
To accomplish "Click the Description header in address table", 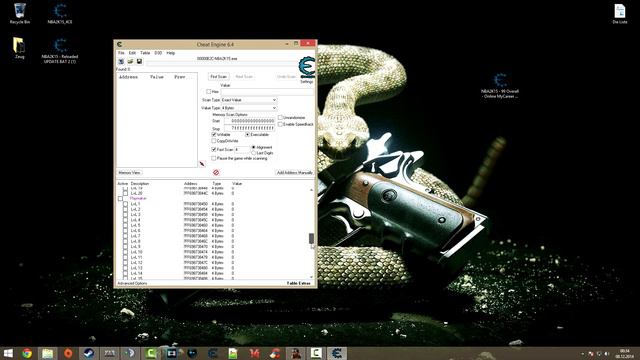I will [x=140, y=184].
